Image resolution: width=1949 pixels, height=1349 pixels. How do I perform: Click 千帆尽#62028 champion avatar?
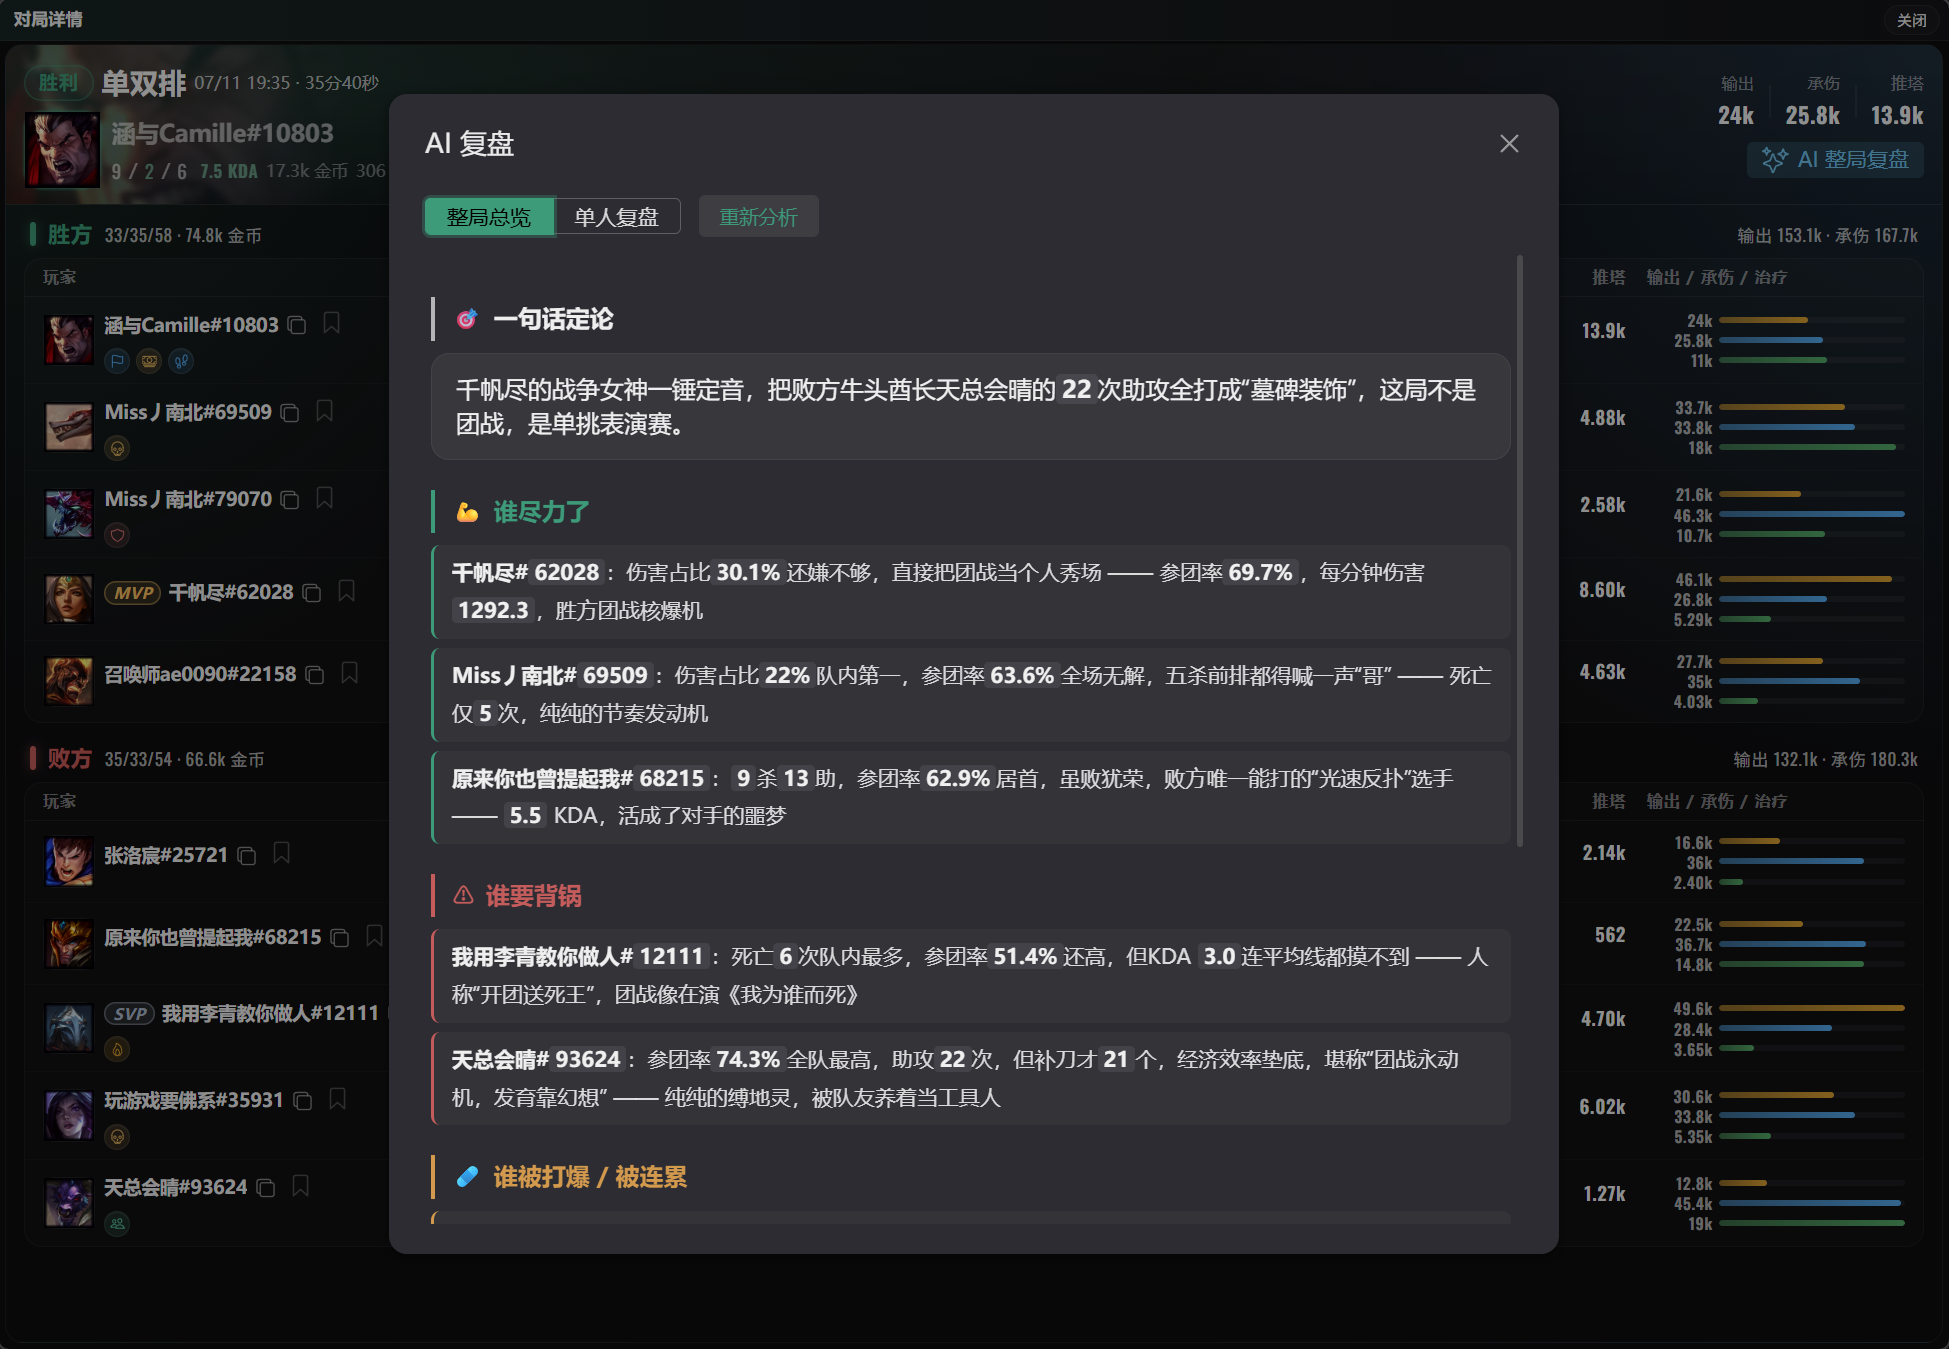click(69, 599)
